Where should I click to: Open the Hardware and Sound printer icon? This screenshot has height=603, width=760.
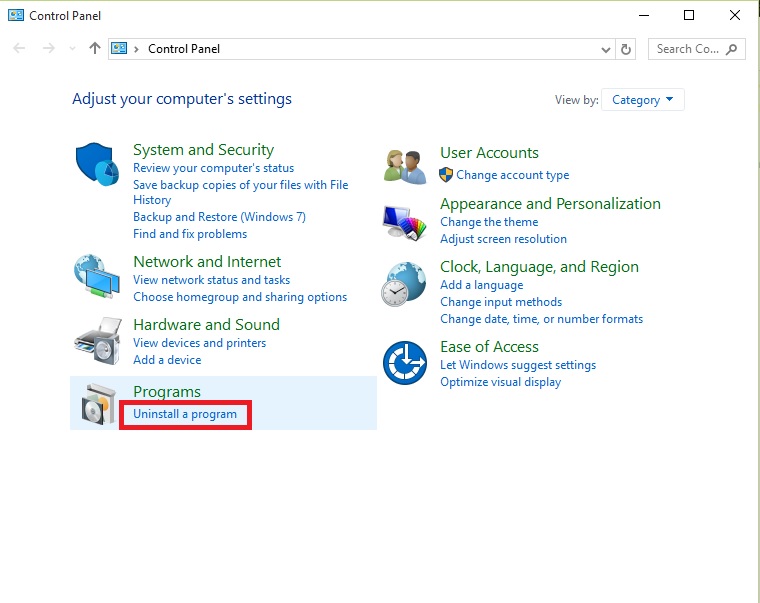pos(97,341)
